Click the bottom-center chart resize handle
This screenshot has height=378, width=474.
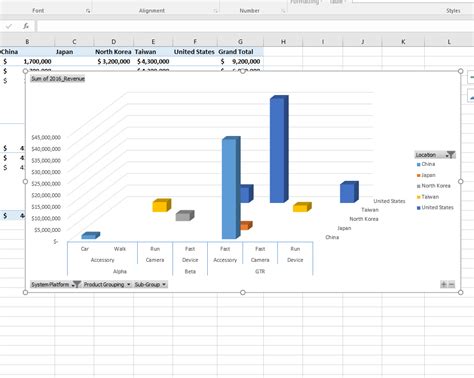click(243, 292)
